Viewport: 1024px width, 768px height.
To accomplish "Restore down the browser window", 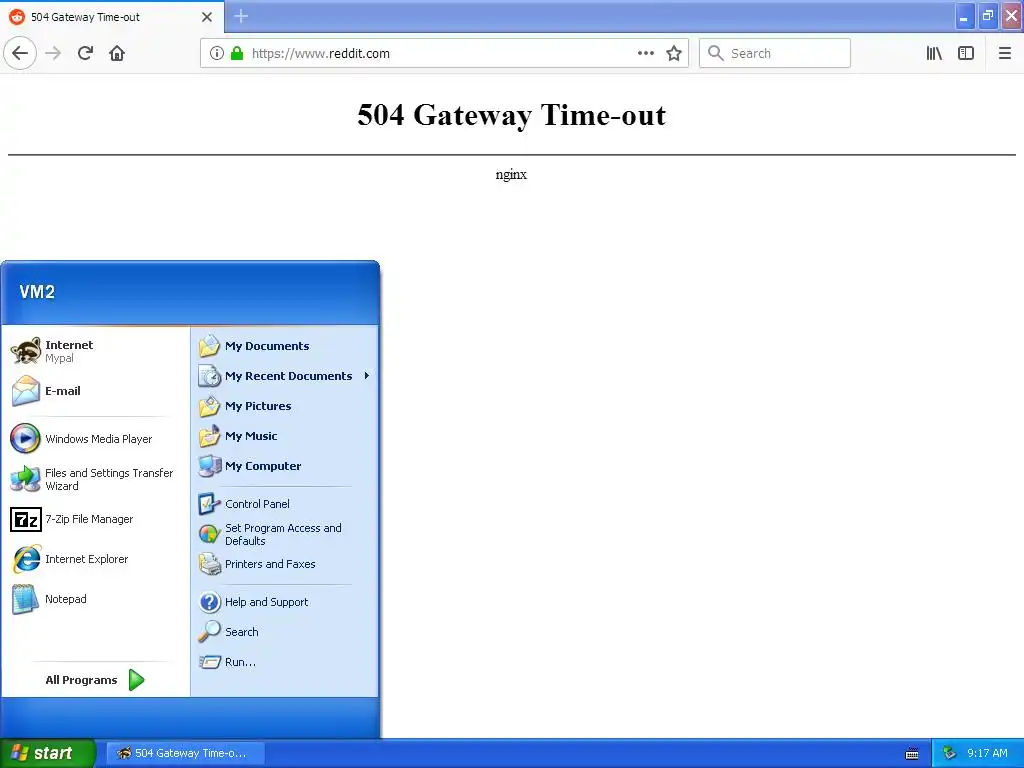I will tap(988, 16).
